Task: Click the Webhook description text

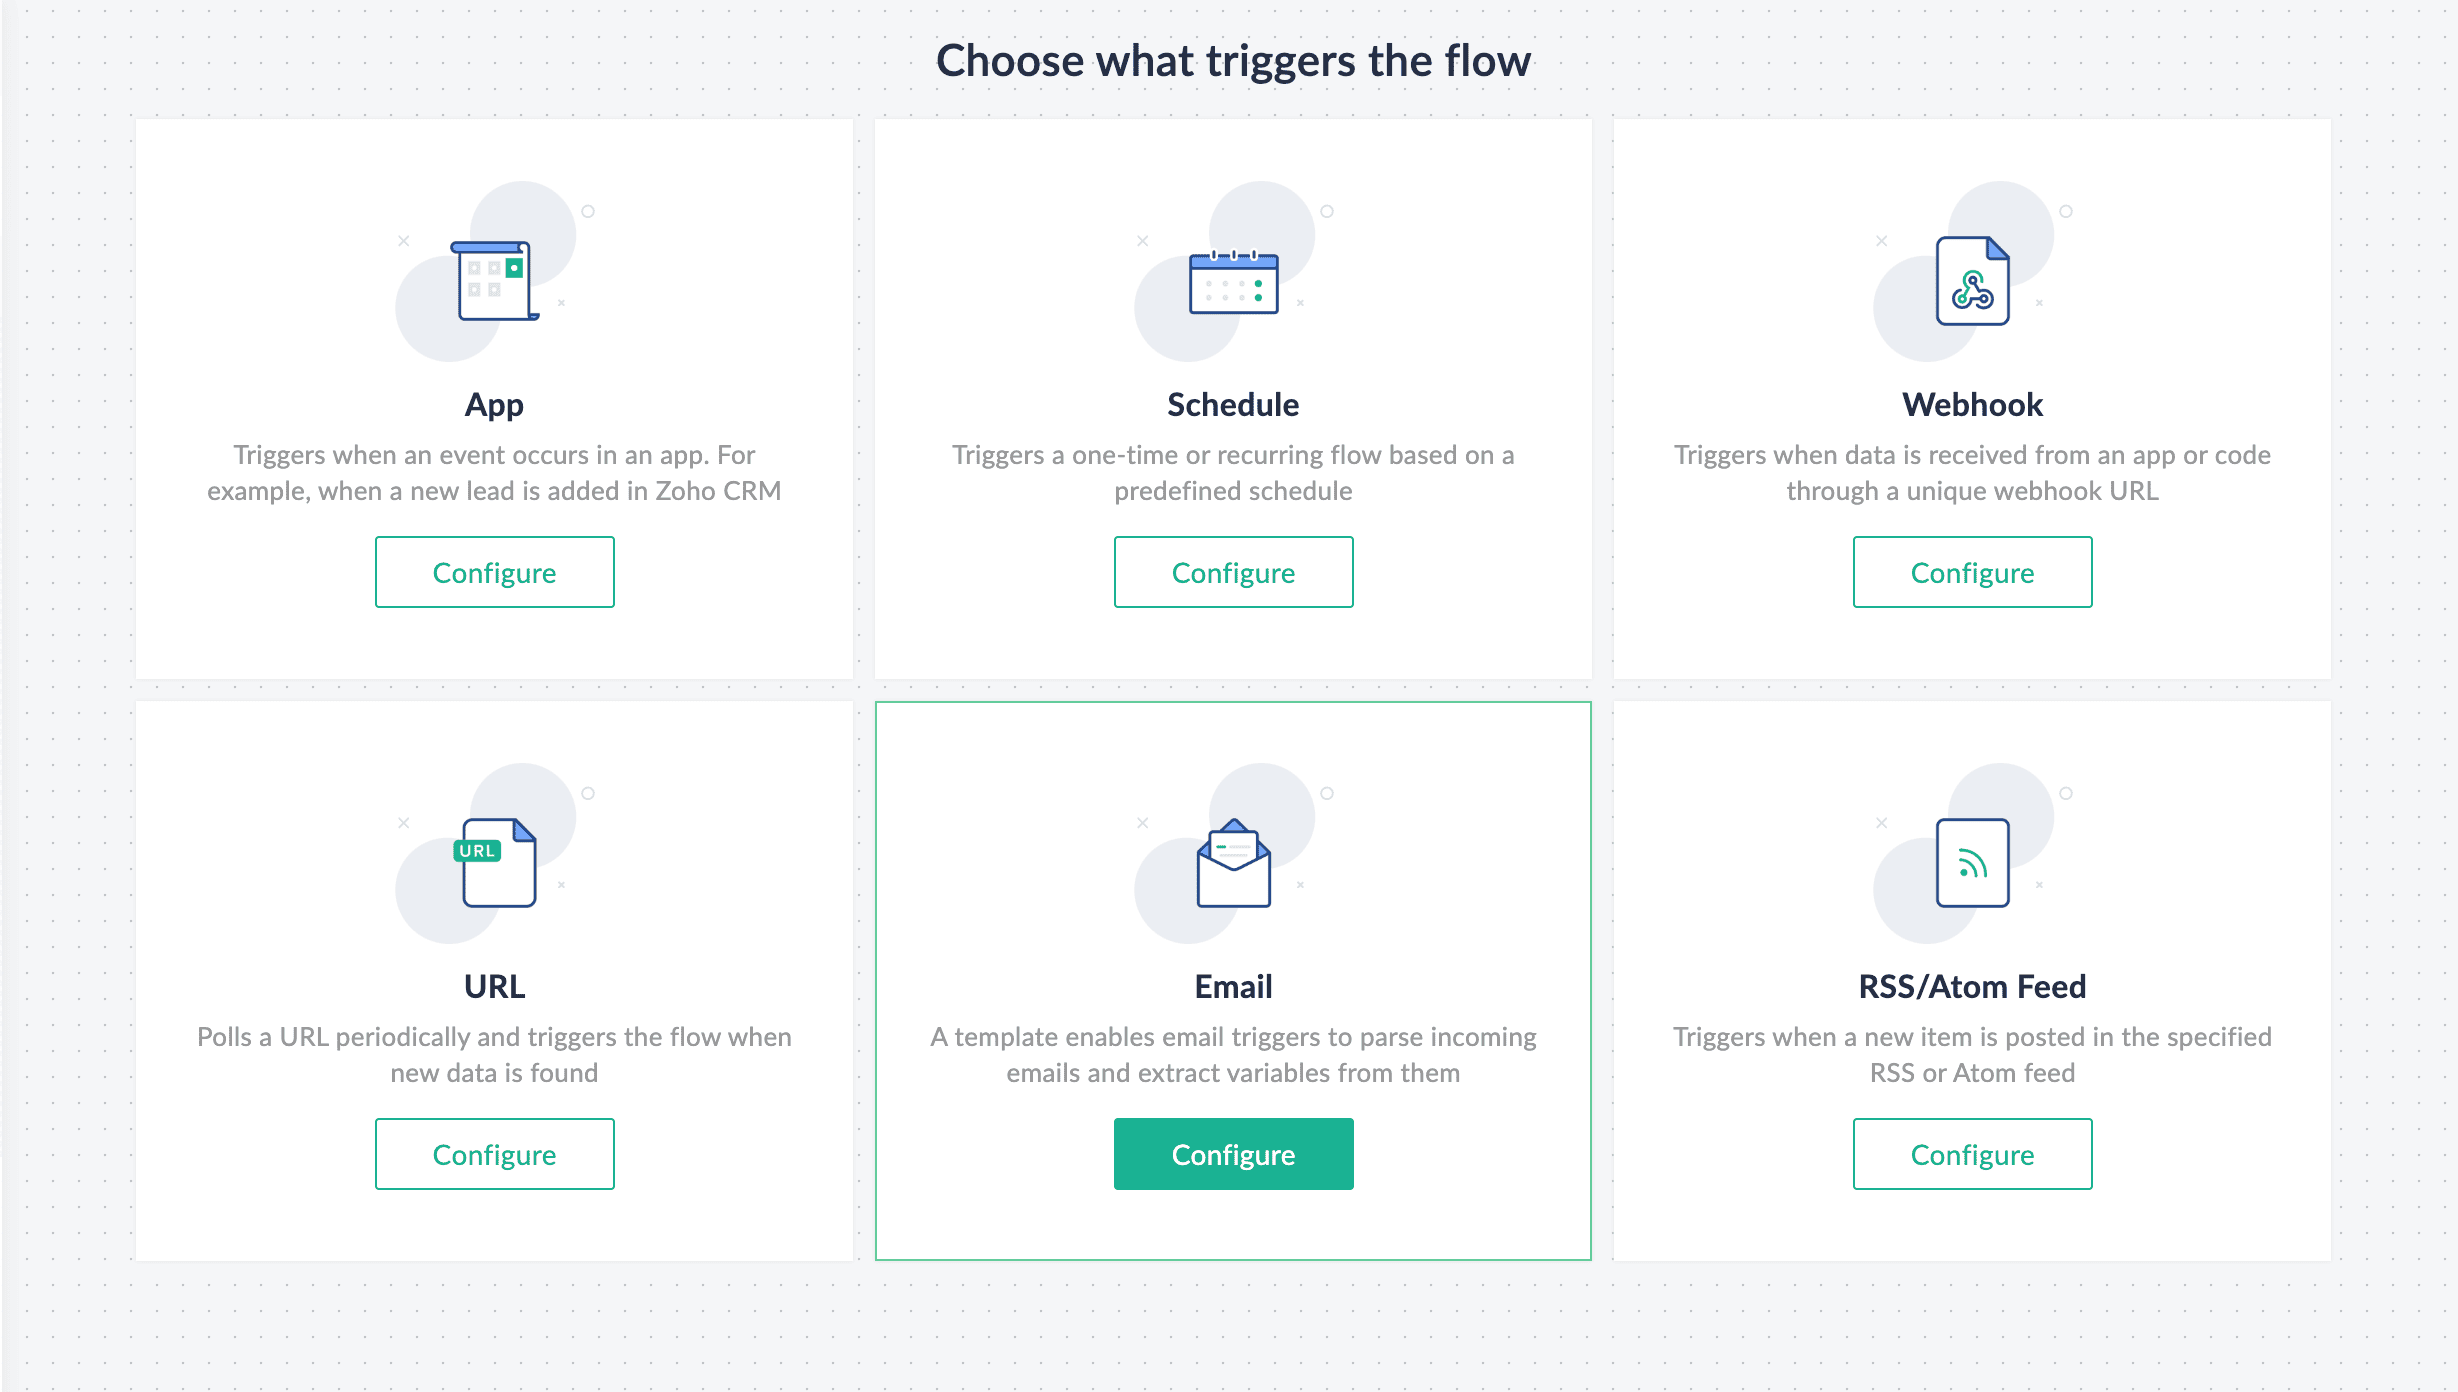Action: 1972,473
